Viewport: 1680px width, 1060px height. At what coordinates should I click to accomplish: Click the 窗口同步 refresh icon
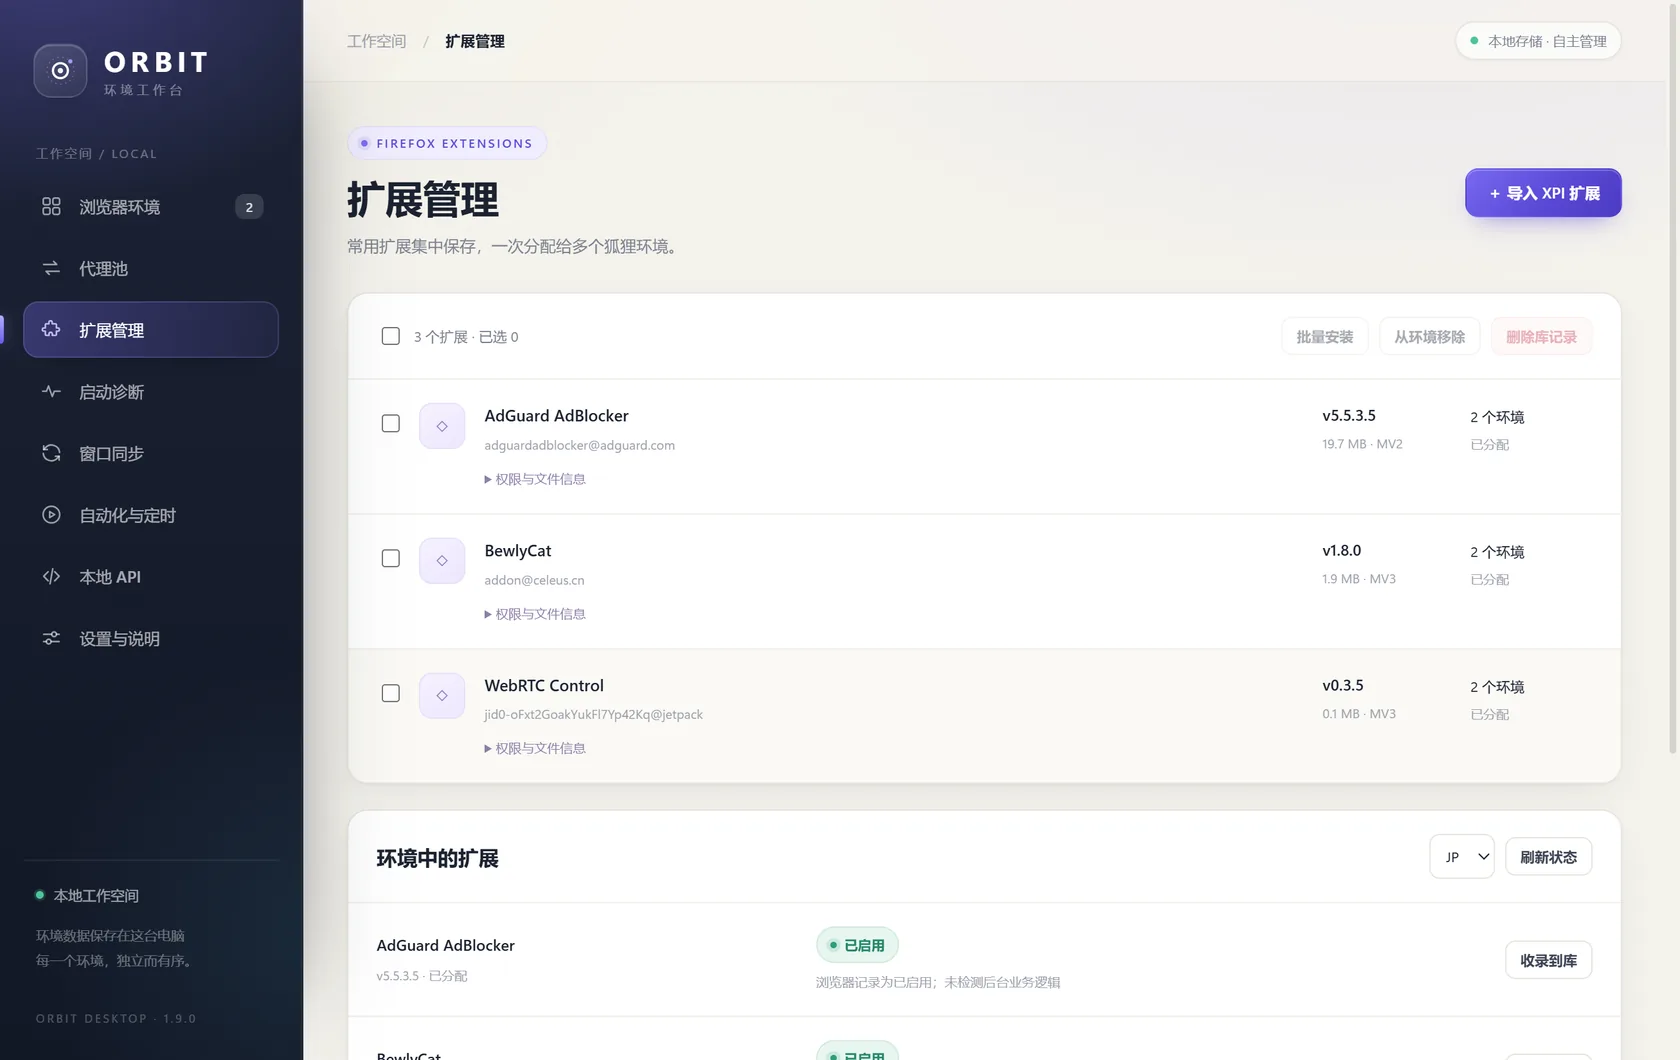51,453
